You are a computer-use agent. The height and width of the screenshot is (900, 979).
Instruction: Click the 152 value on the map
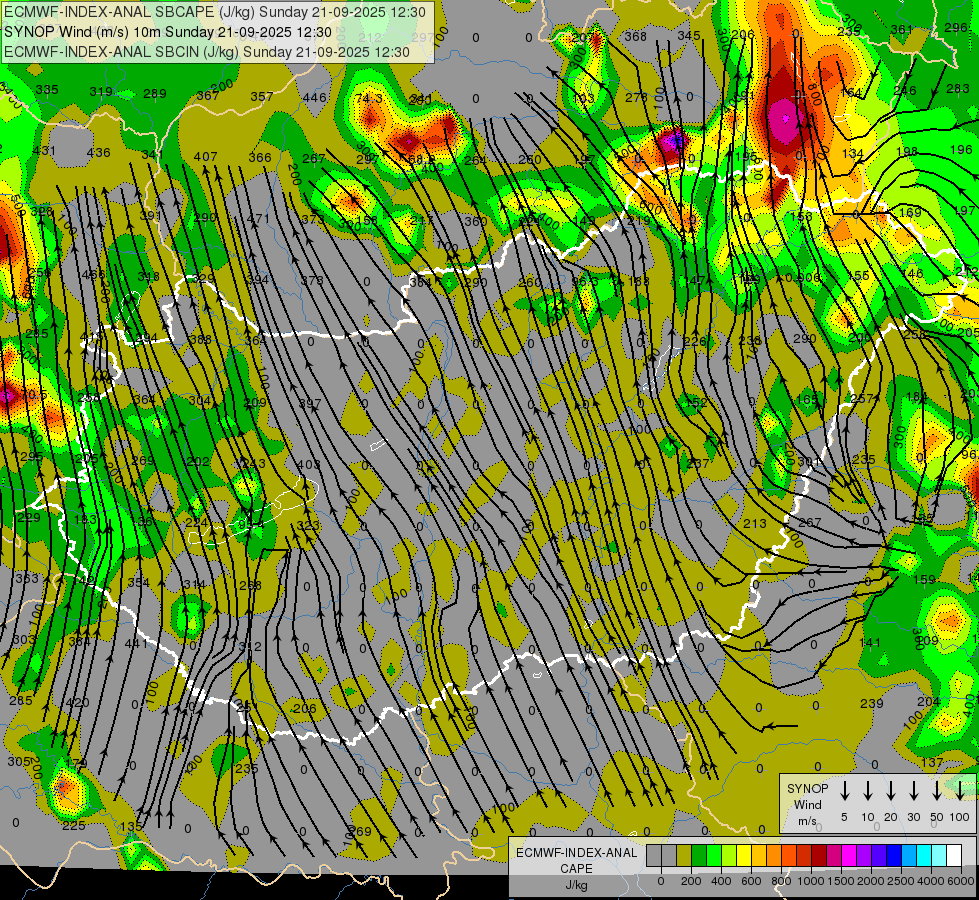pos(696,402)
